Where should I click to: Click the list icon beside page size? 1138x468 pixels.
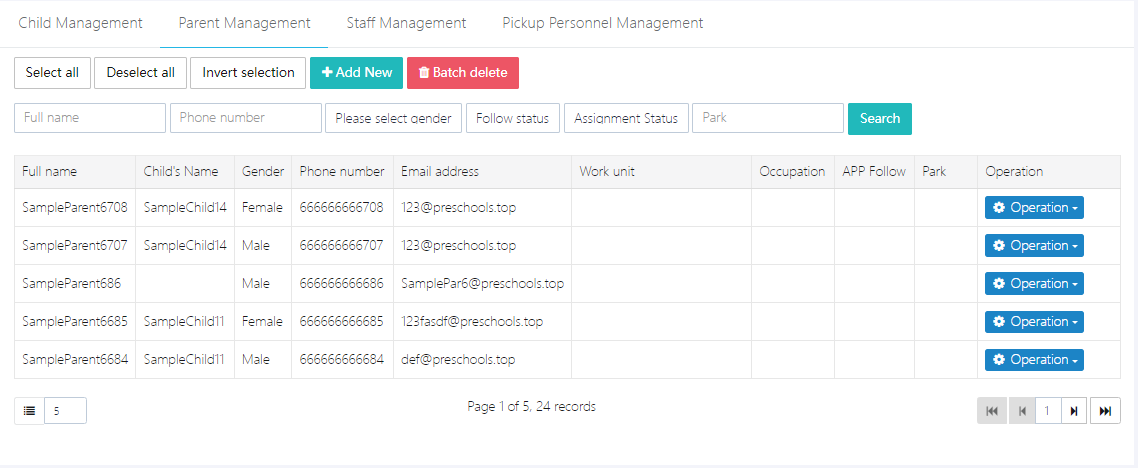[29, 411]
